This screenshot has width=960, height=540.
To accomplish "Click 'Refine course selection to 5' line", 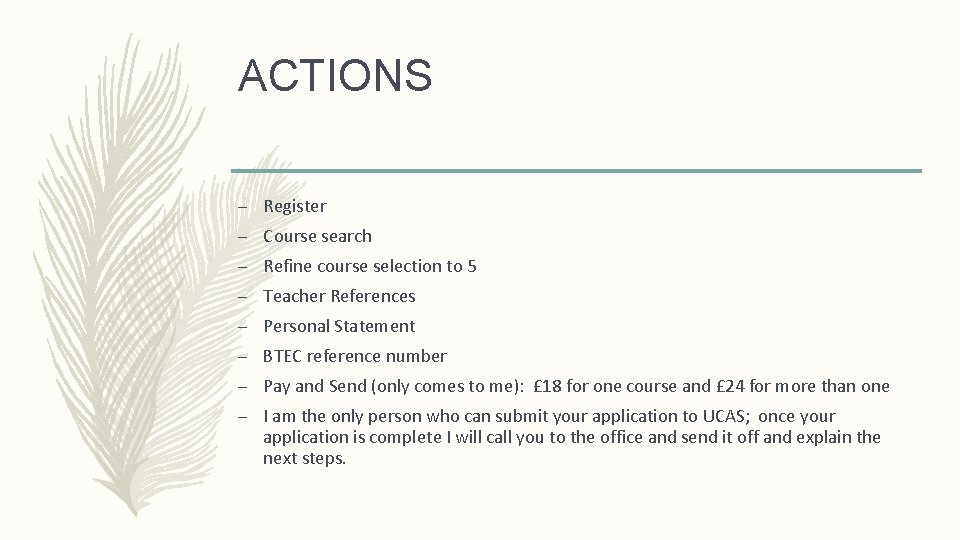I will pos(369,266).
